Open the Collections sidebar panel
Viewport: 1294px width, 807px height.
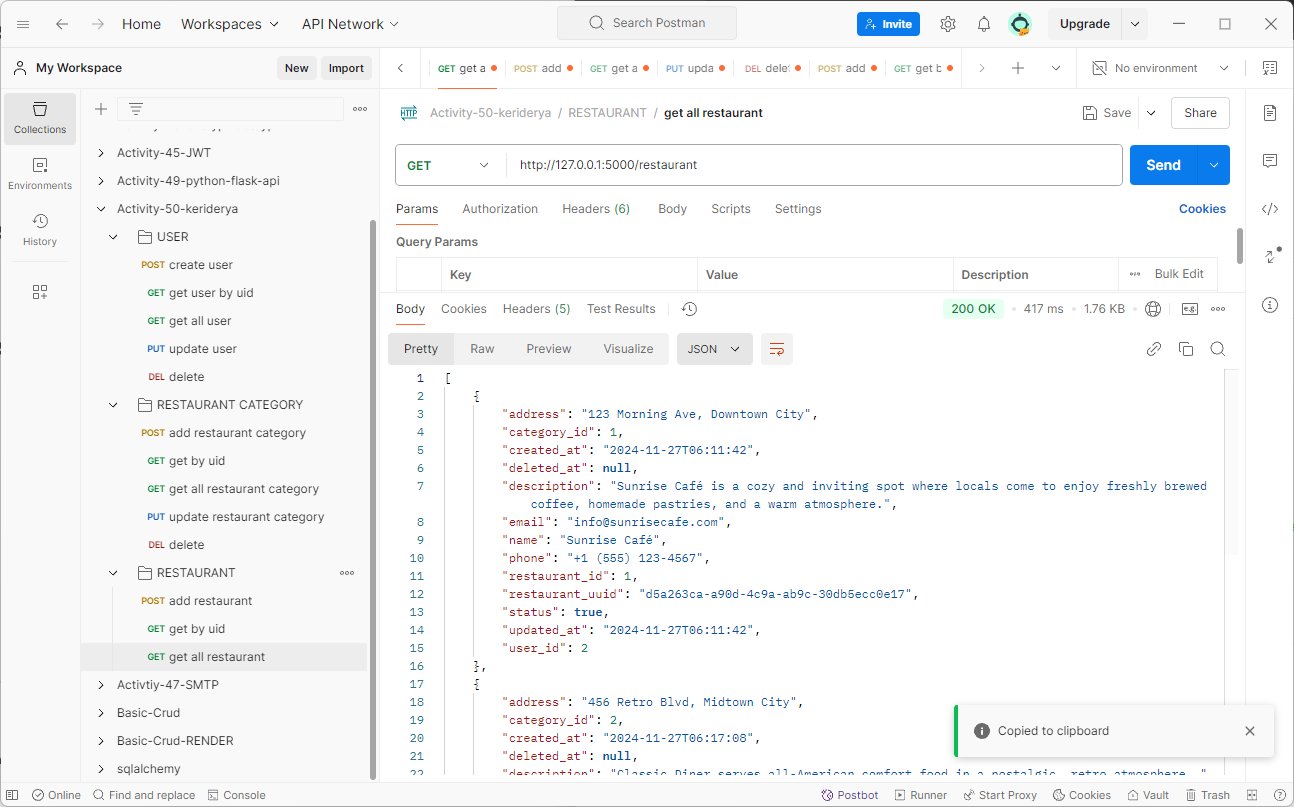pyautogui.click(x=40, y=119)
